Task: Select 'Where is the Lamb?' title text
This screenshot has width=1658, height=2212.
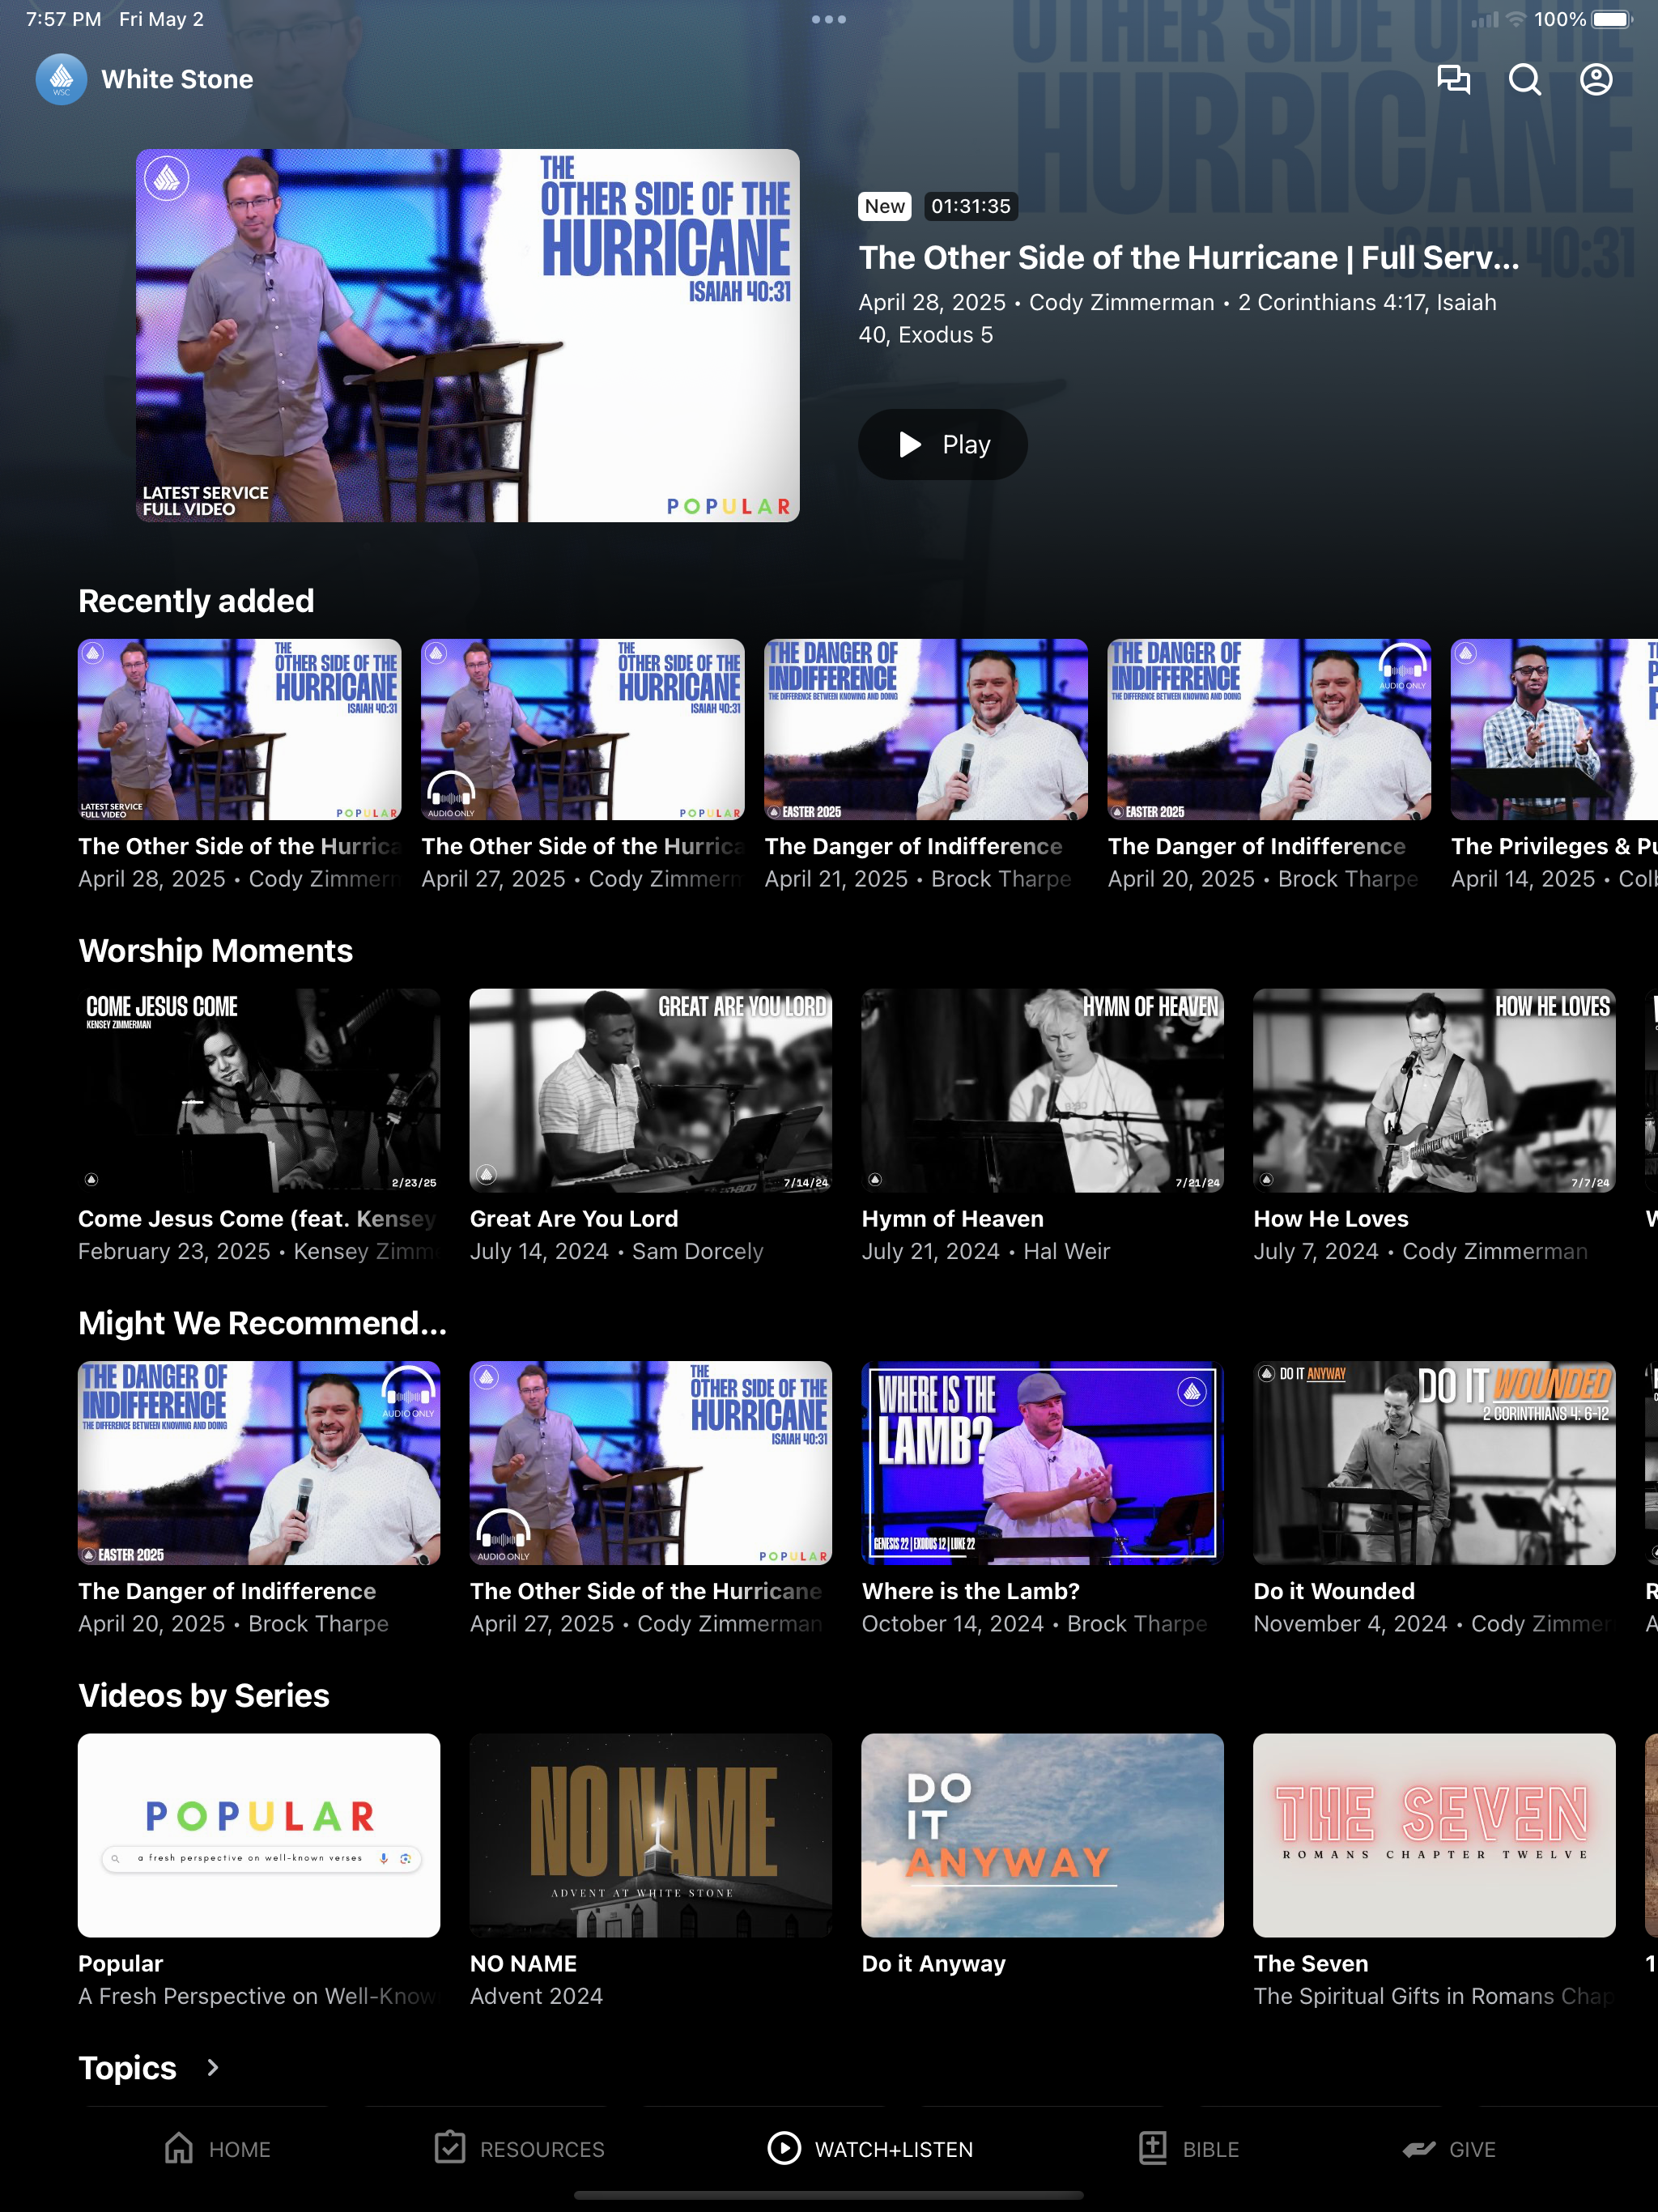Action: coord(971,1591)
